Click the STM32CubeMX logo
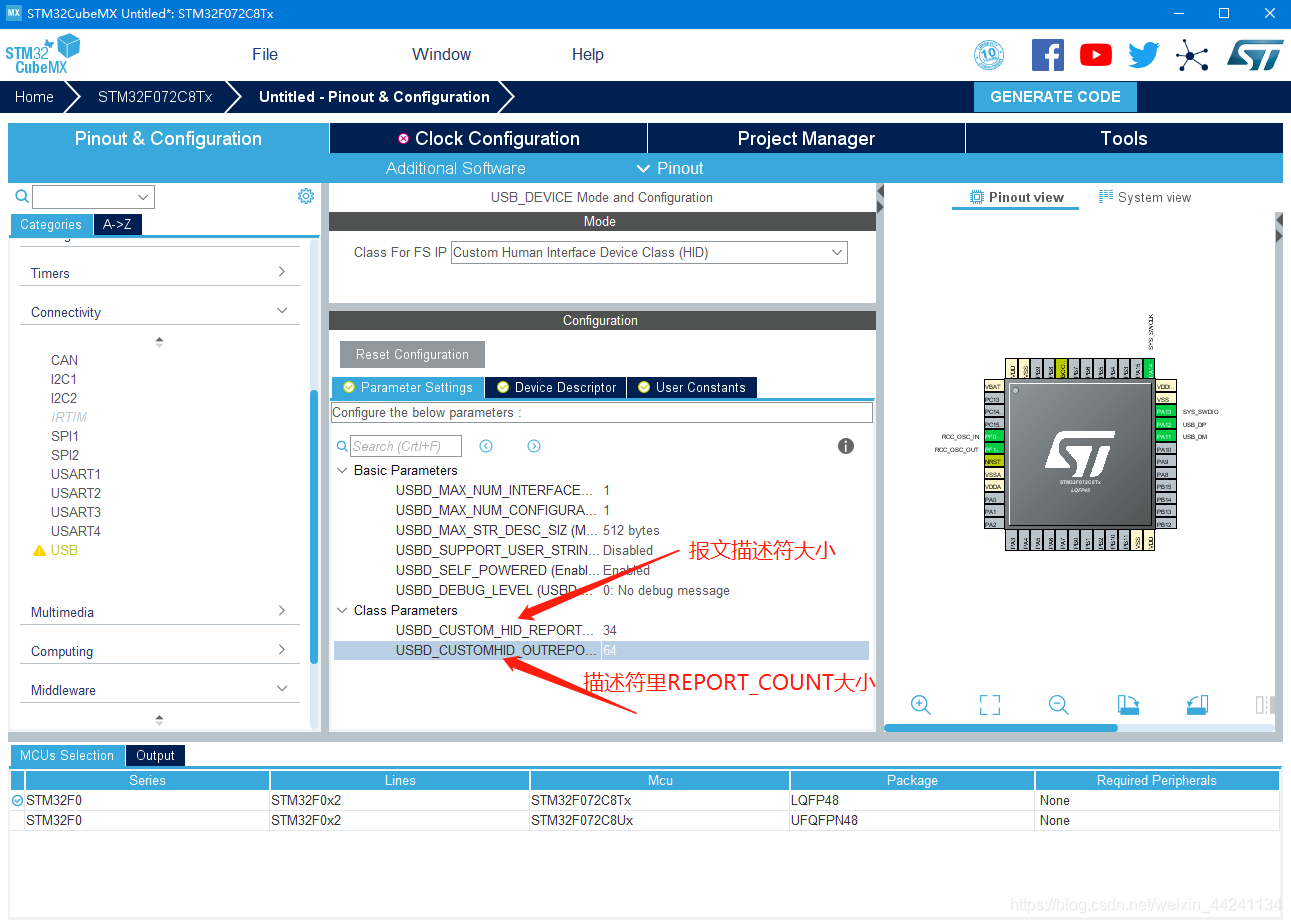Image resolution: width=1291 pixels, height=923 pixels. (x=42, y=54)
